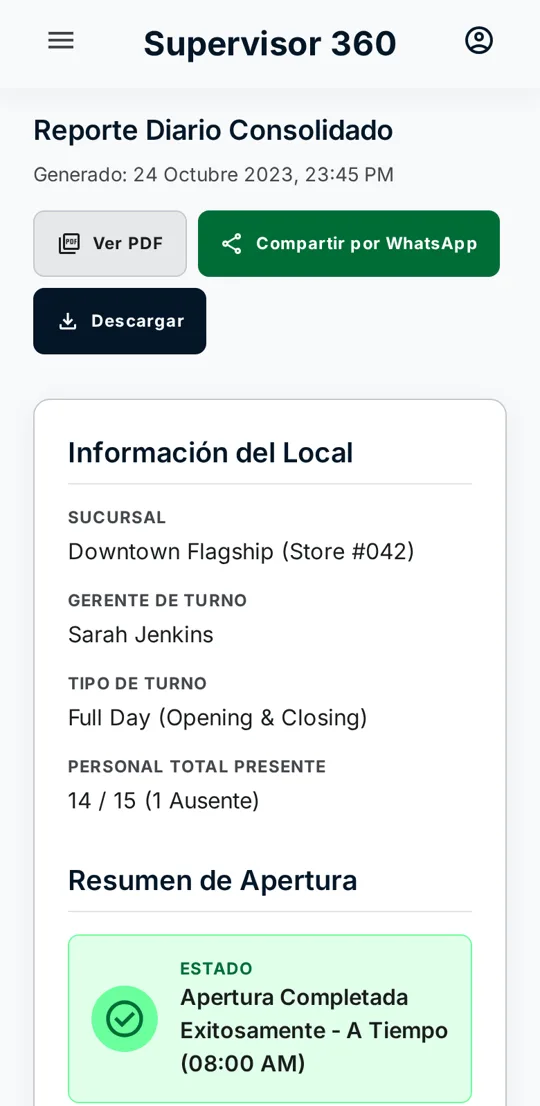Select the manager name Sarah Jenkins

point(140,635)
